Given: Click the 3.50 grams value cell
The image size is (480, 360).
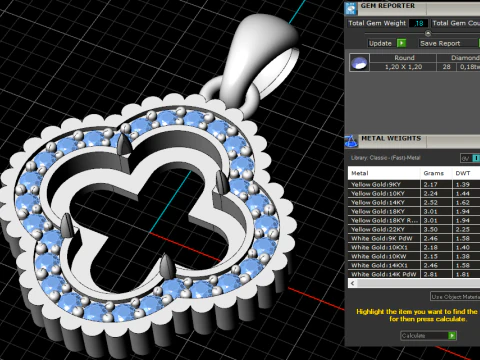Looking at the screenshot, I should 437,229.
